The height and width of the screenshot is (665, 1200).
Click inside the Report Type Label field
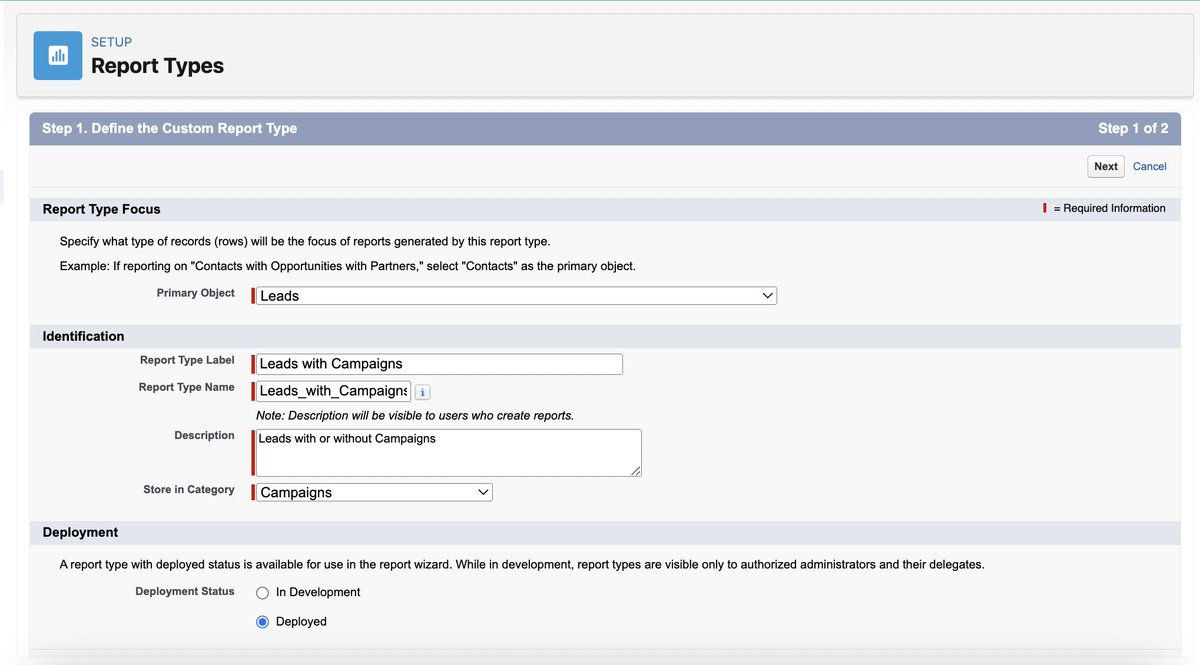(x=437, y=363)
